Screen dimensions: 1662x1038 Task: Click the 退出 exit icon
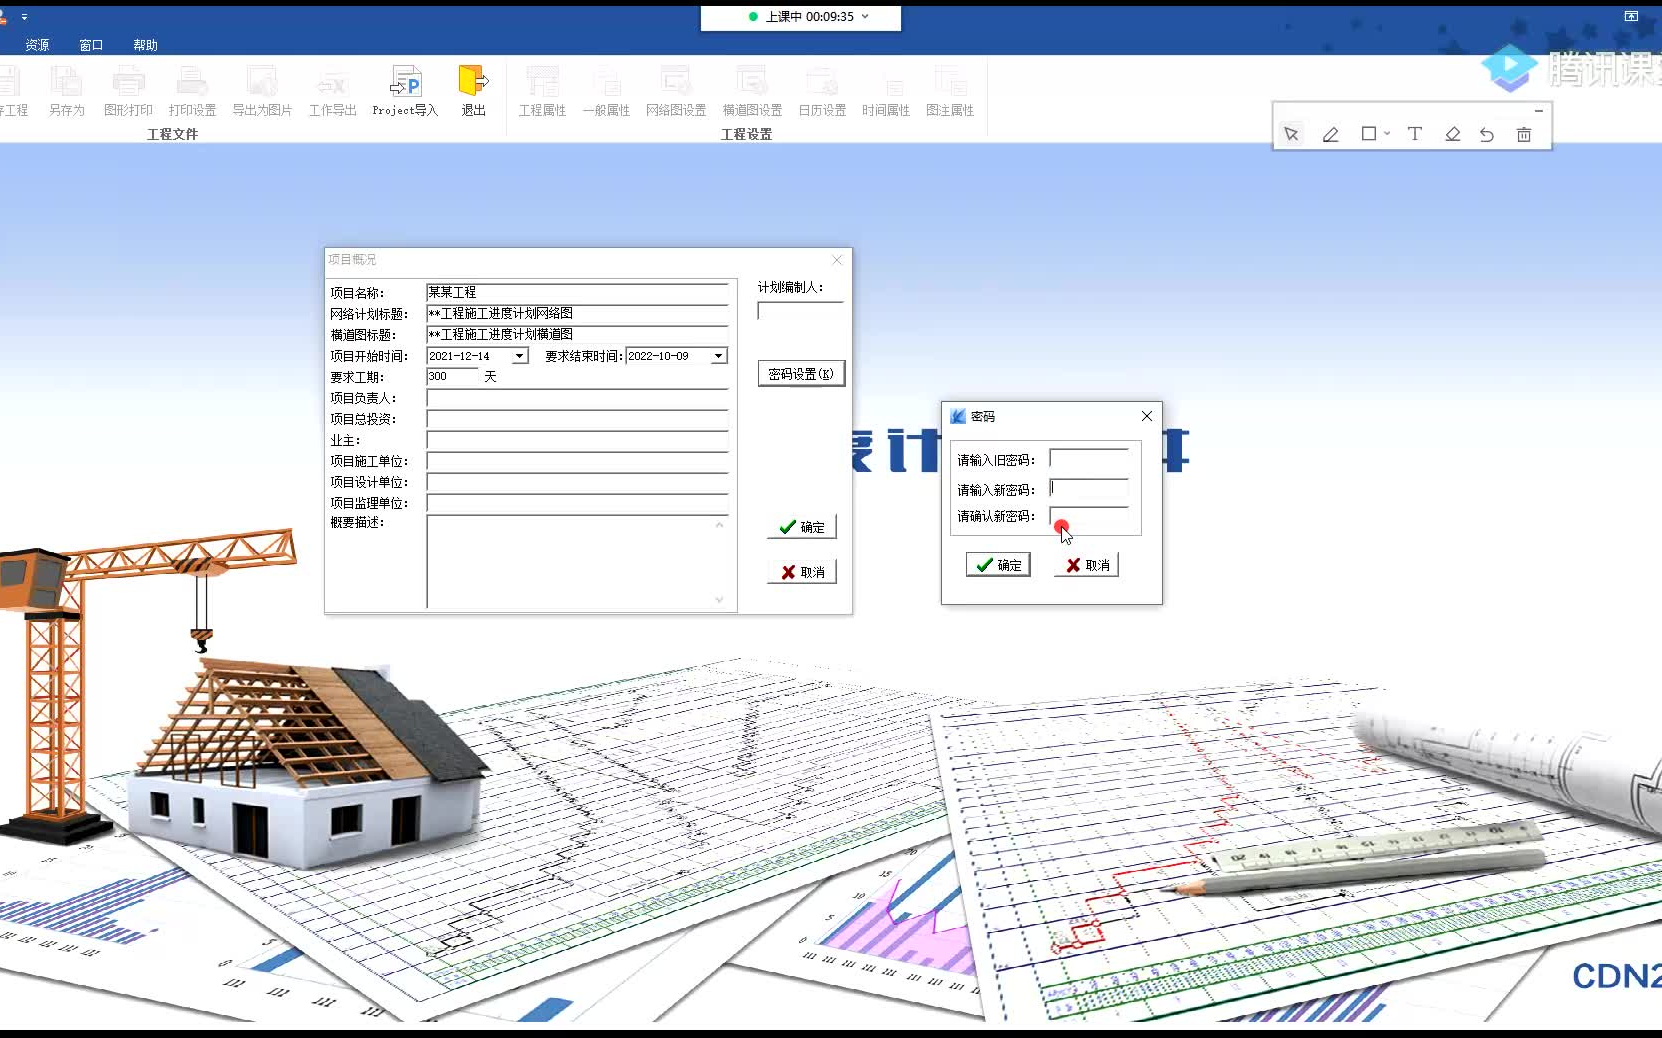pos(473,91)
